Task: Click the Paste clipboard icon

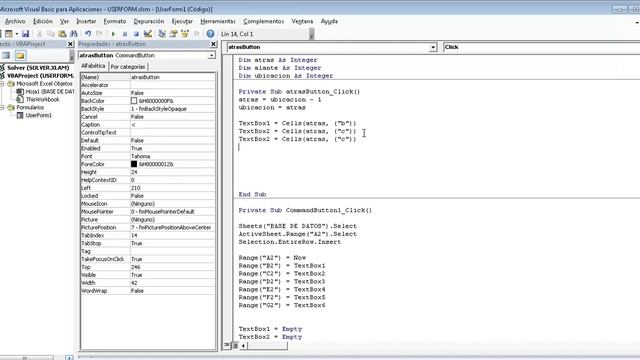Action: (x=62, y=34)
